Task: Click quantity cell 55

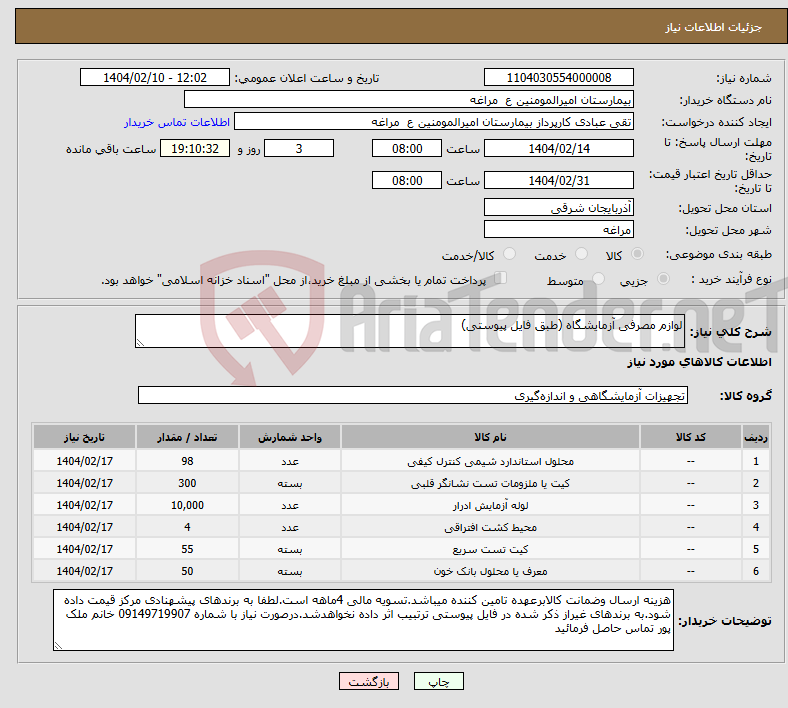Action: pyautogui.click(x=187, y=549)
